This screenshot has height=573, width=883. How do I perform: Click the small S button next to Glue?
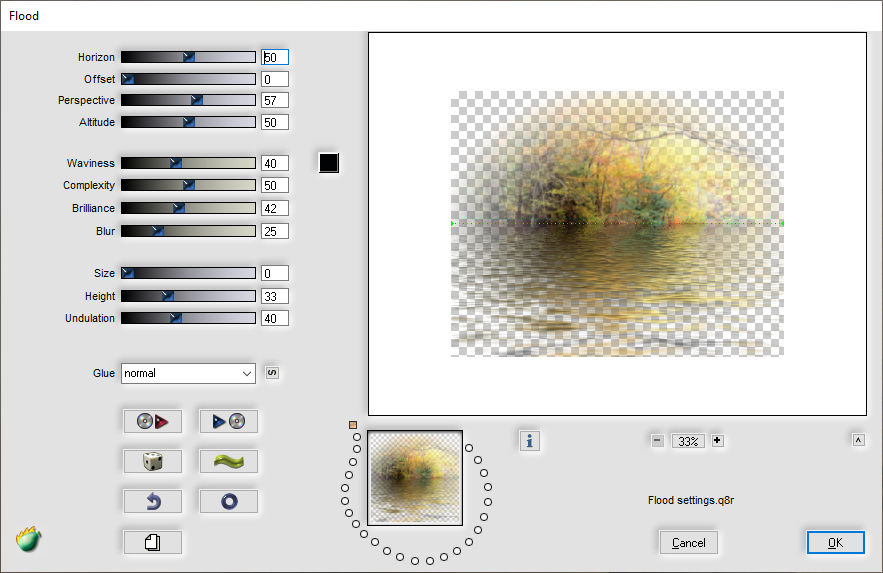pos(272,373)
